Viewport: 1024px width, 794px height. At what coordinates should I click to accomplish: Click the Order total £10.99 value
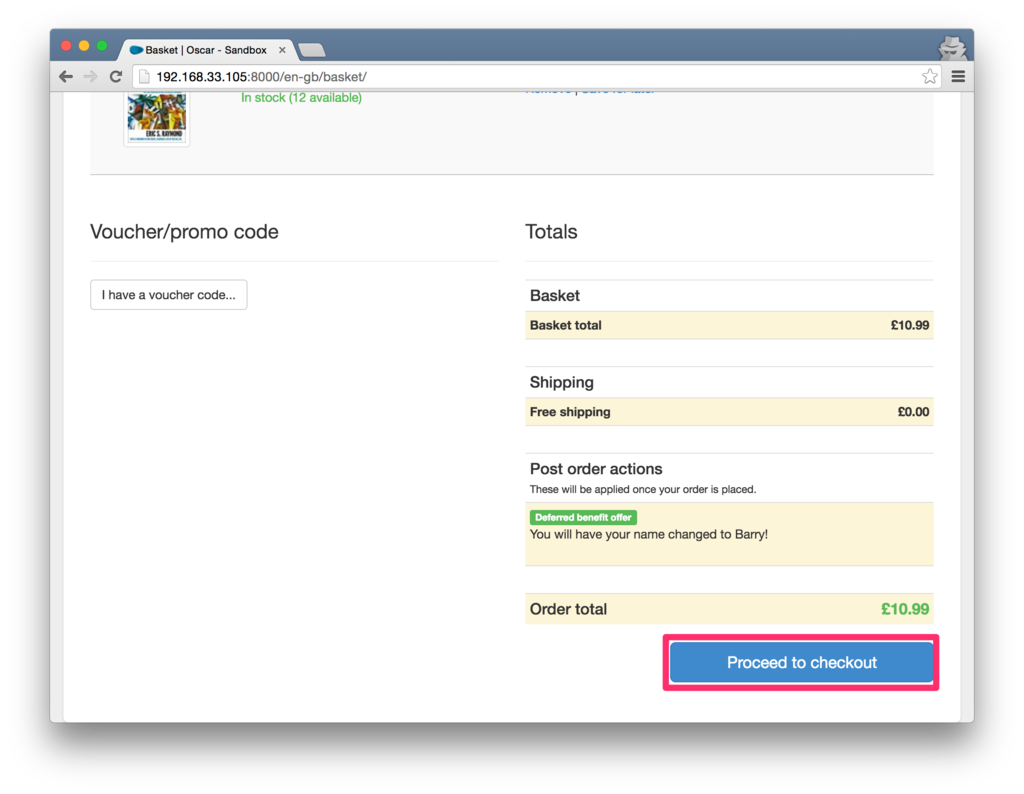click(x=904, y=609)
